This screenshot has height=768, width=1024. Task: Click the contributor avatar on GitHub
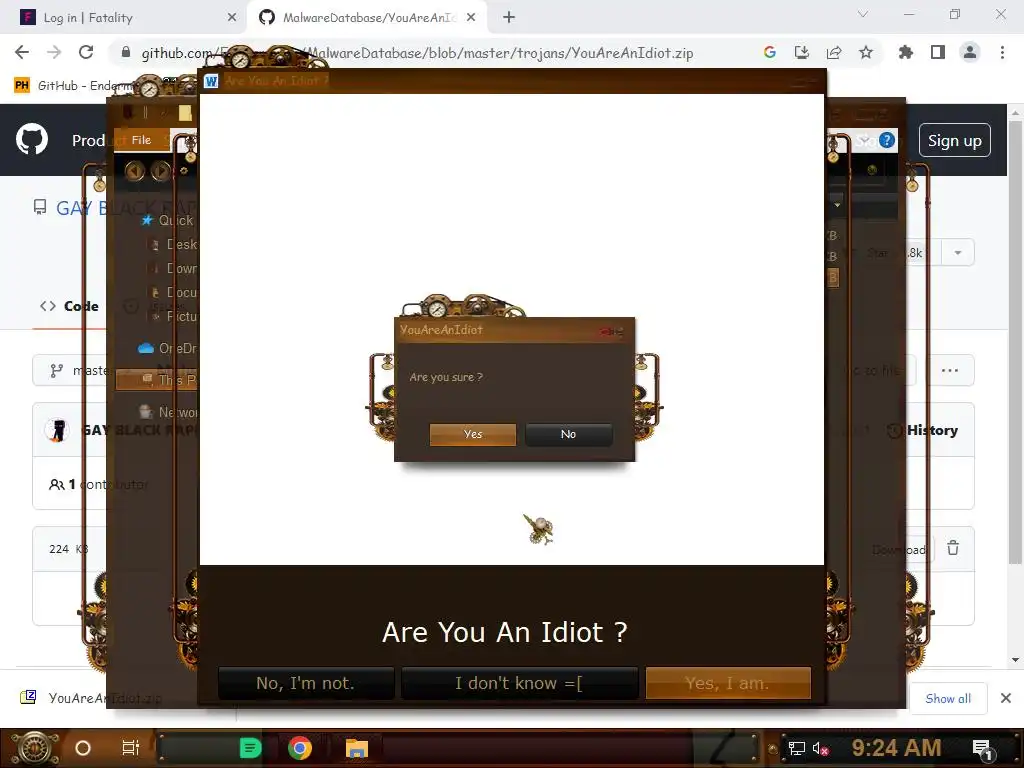click(57, 430)
